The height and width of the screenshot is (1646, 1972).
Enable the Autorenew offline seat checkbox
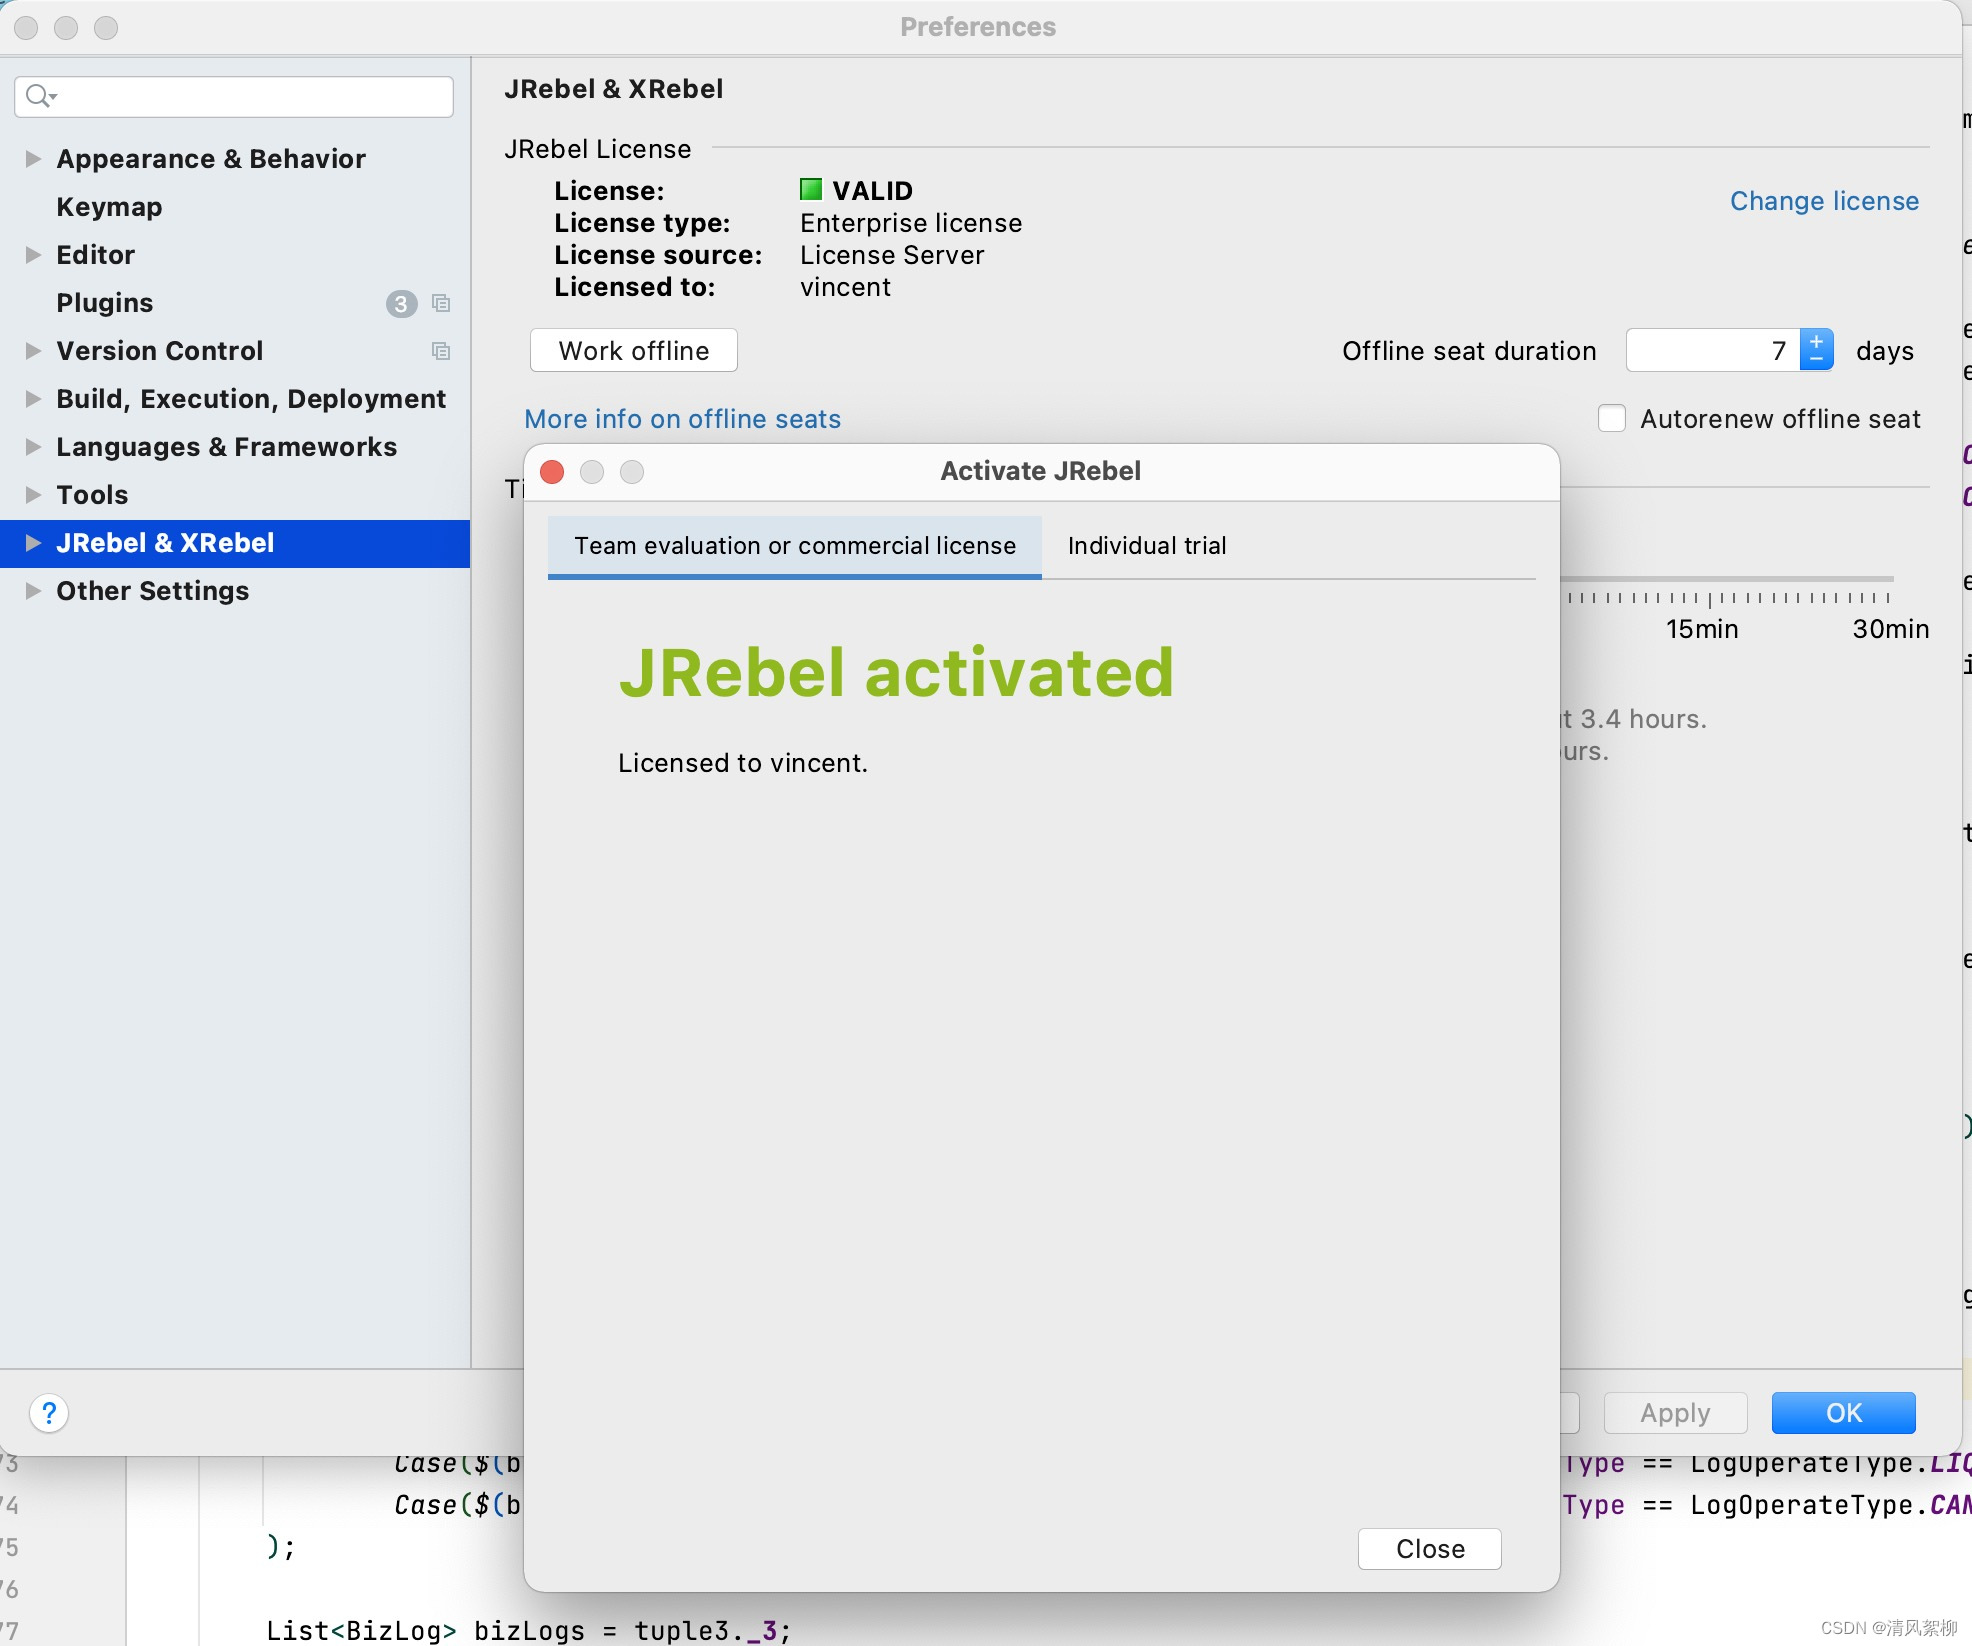tap(1611, 418)
